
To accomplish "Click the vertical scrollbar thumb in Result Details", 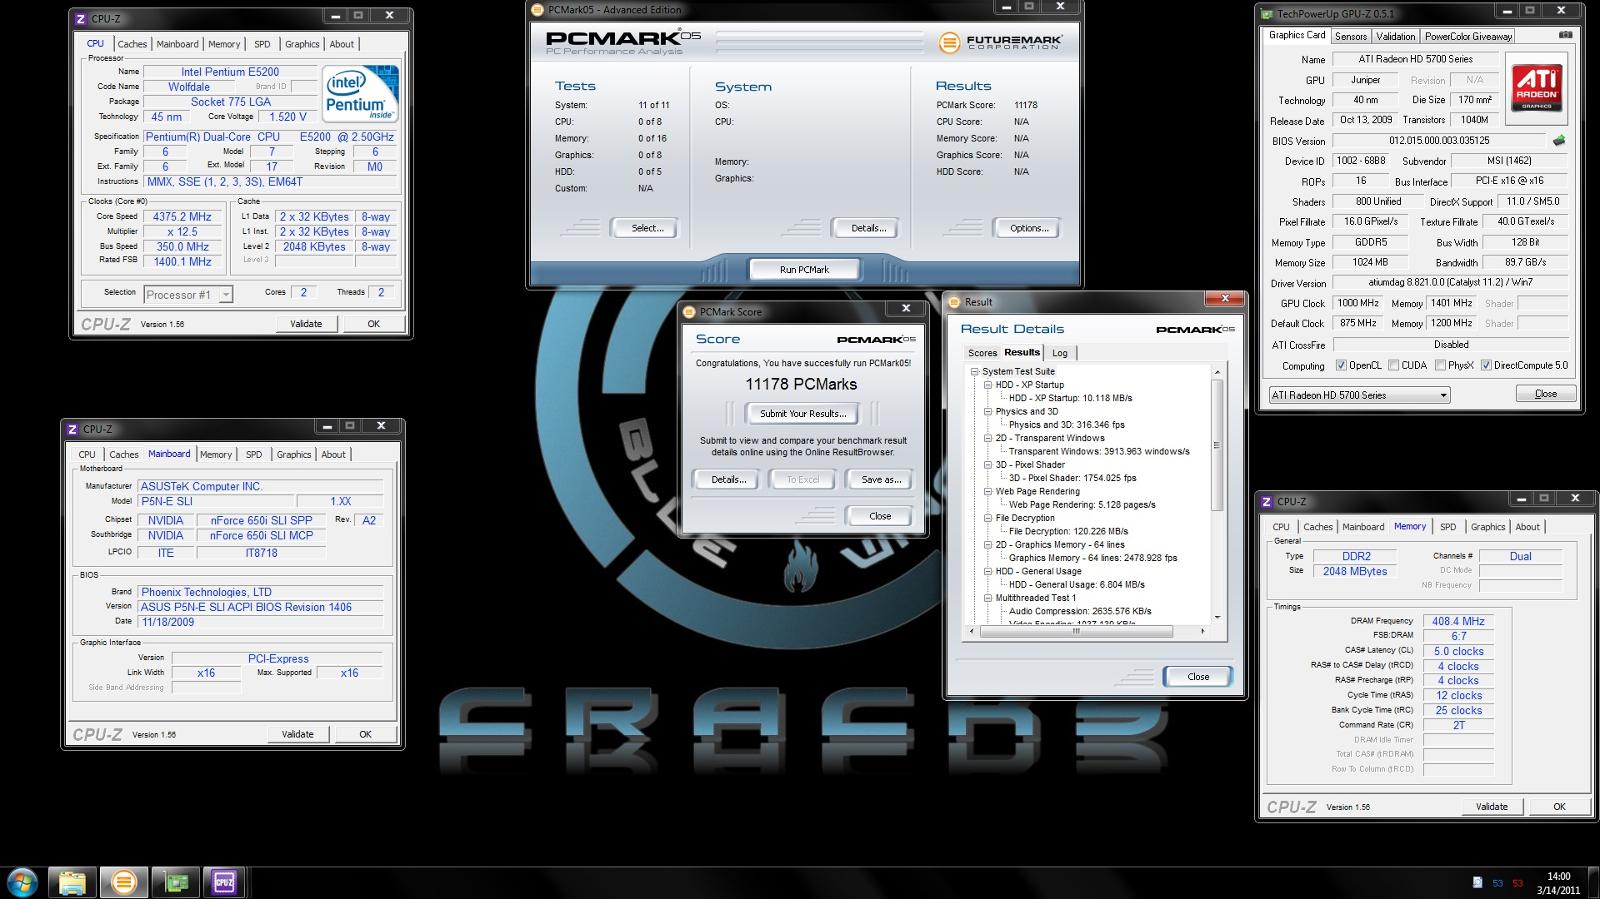I will pyautogui.click(x=1217, y=445).
